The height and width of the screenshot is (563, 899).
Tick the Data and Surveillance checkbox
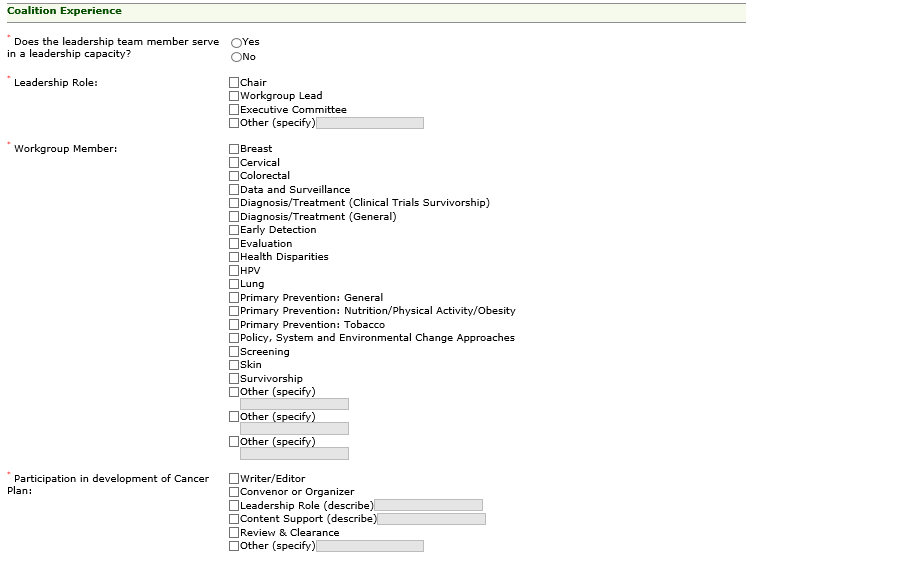(x=235, y=190)
